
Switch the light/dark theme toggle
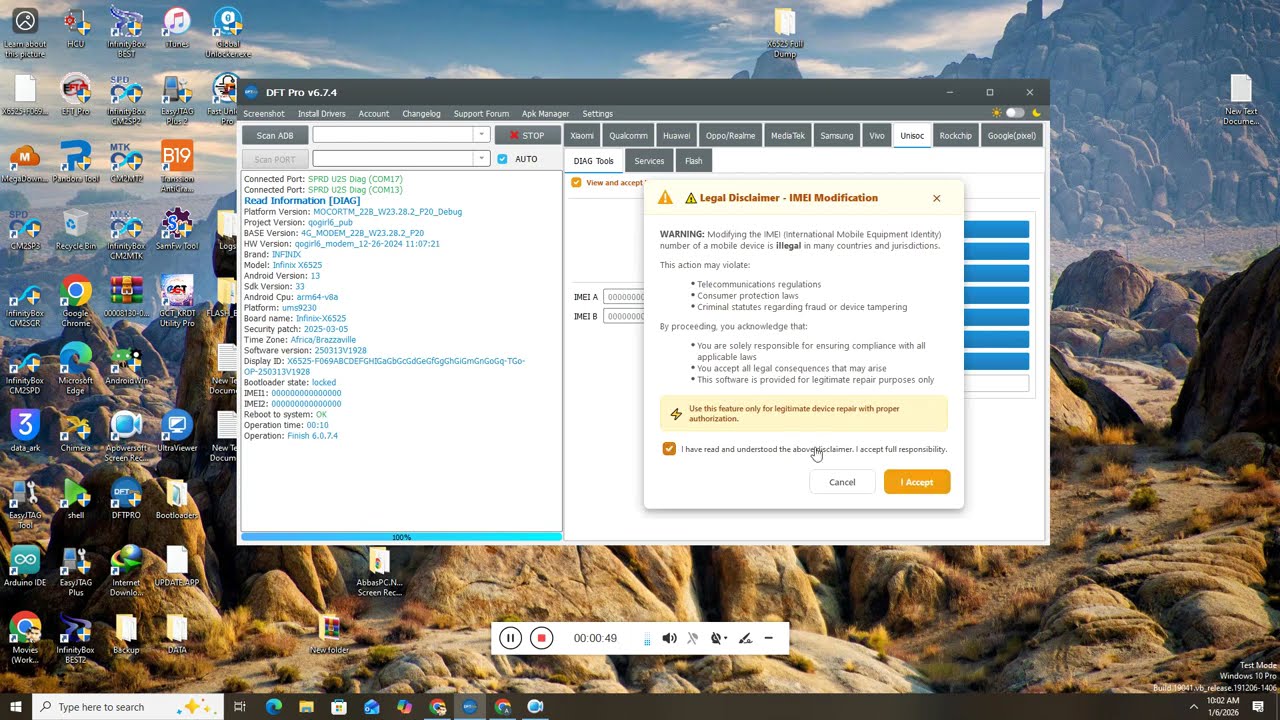click(1015, 113)
